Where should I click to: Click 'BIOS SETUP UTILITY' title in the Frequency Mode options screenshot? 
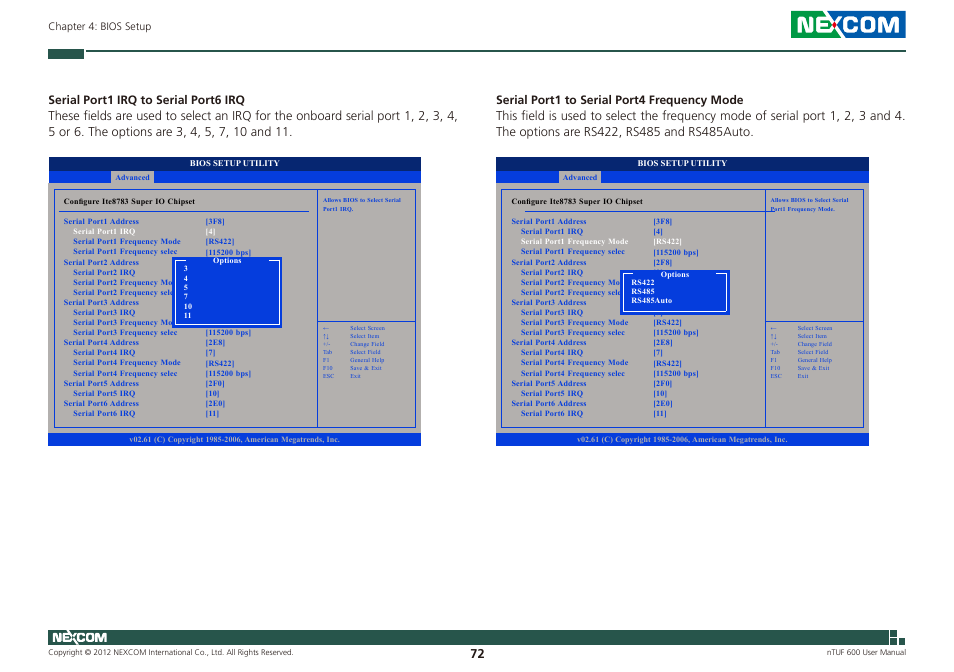coord(682,163)
